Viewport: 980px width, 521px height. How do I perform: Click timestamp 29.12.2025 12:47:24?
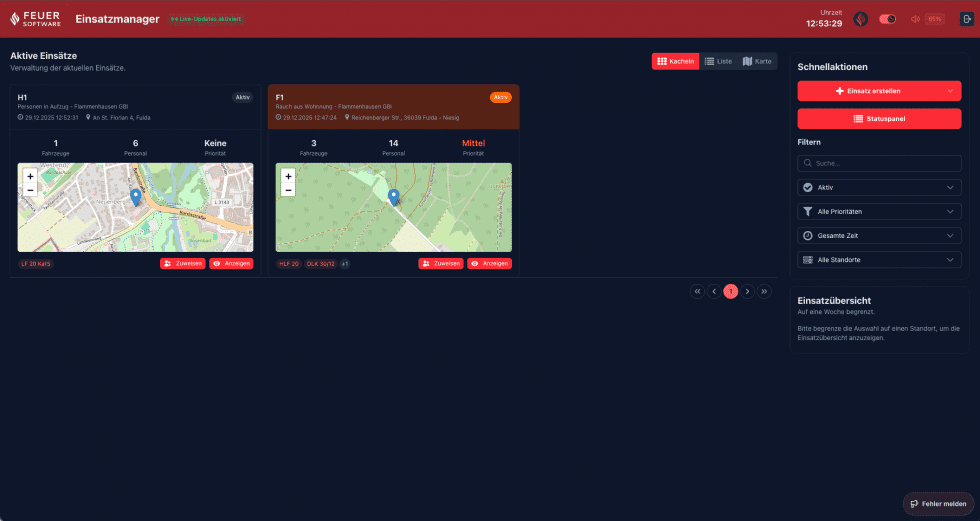(x=309, y=117)
